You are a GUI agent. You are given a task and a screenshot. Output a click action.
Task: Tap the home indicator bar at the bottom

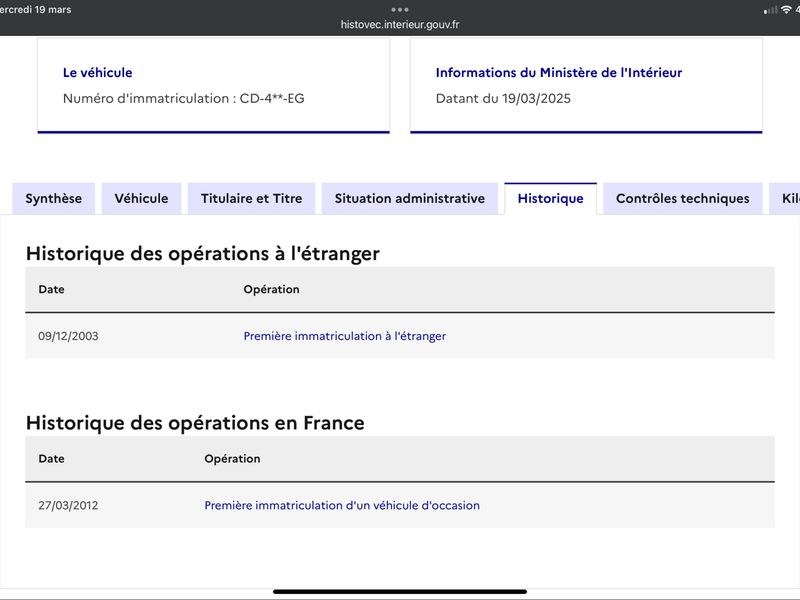pyautogui.click(x=400, y=592)
